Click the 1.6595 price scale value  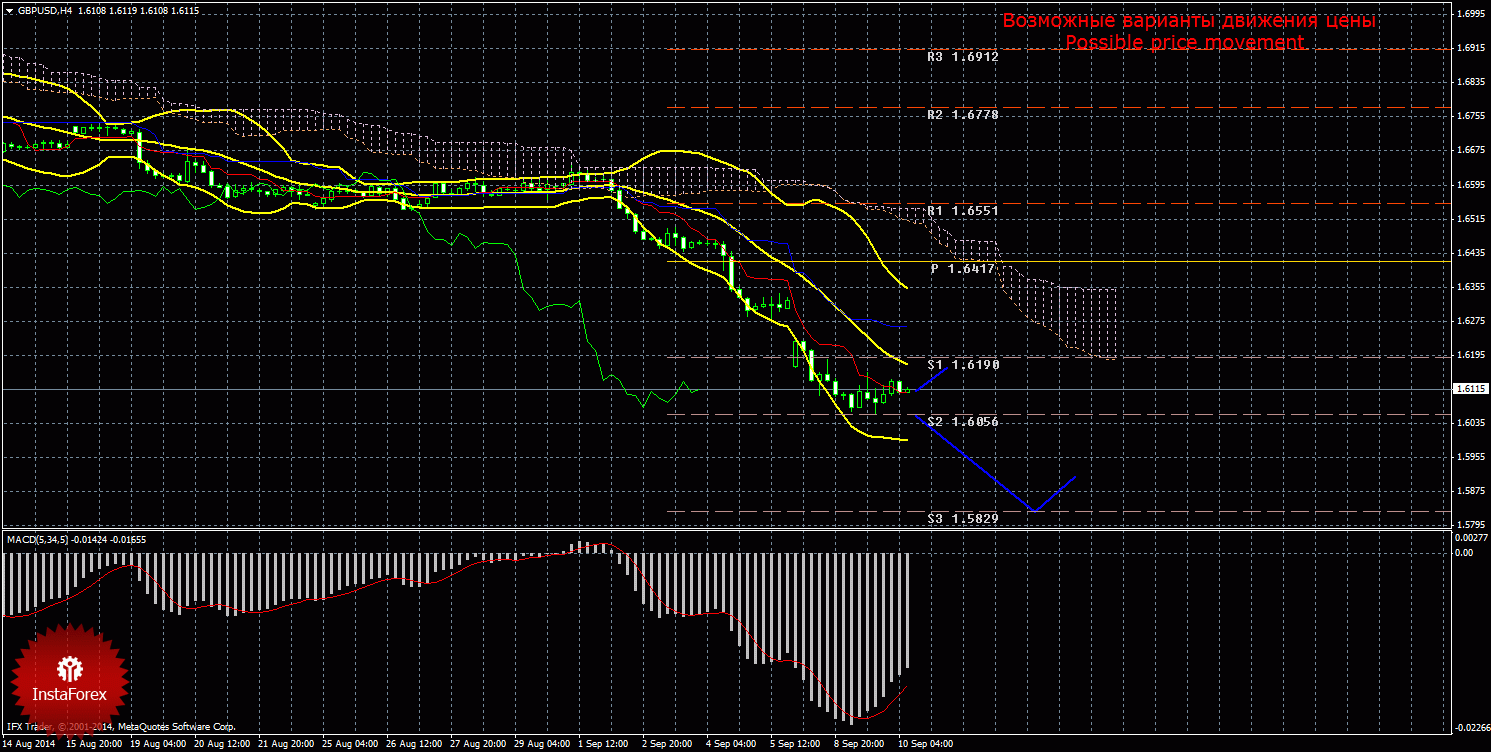point(1469,185)
